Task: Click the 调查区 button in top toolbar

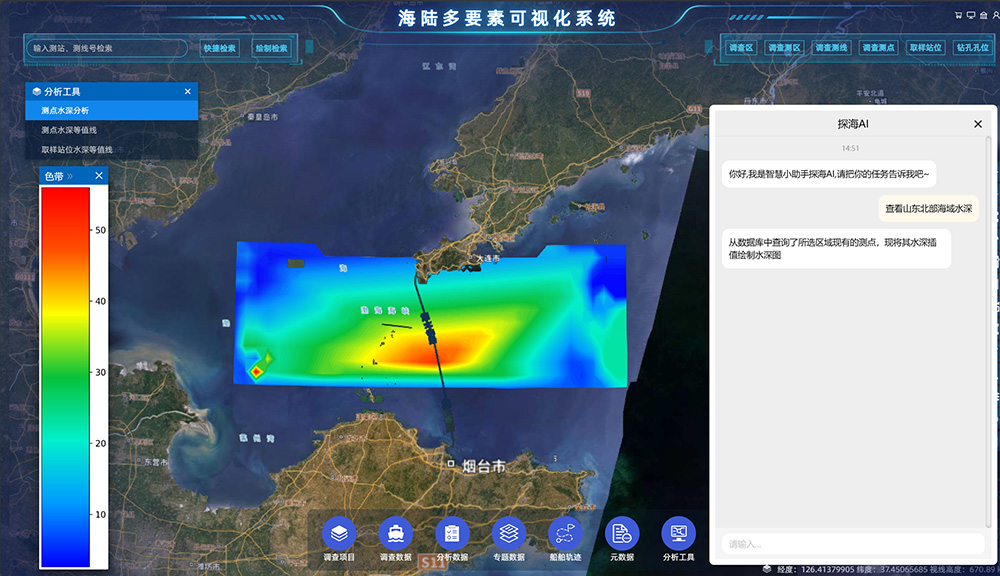Action: pyautogui.click(x=741, y=47)
